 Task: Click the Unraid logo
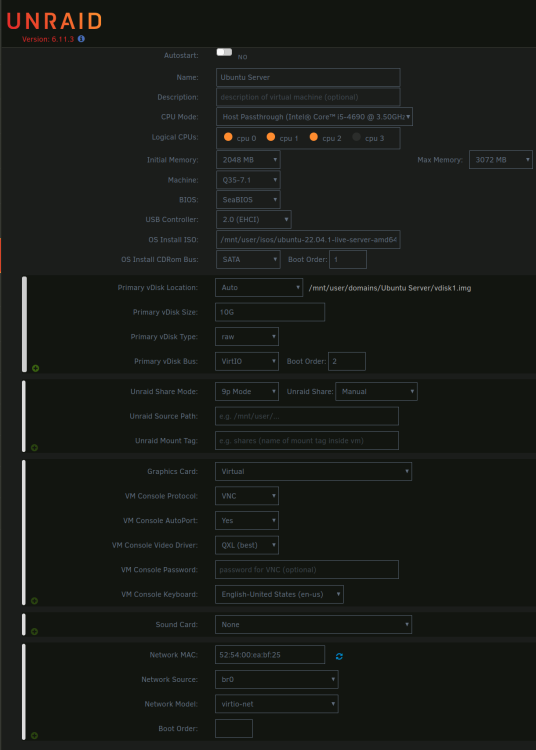point(54,21)
